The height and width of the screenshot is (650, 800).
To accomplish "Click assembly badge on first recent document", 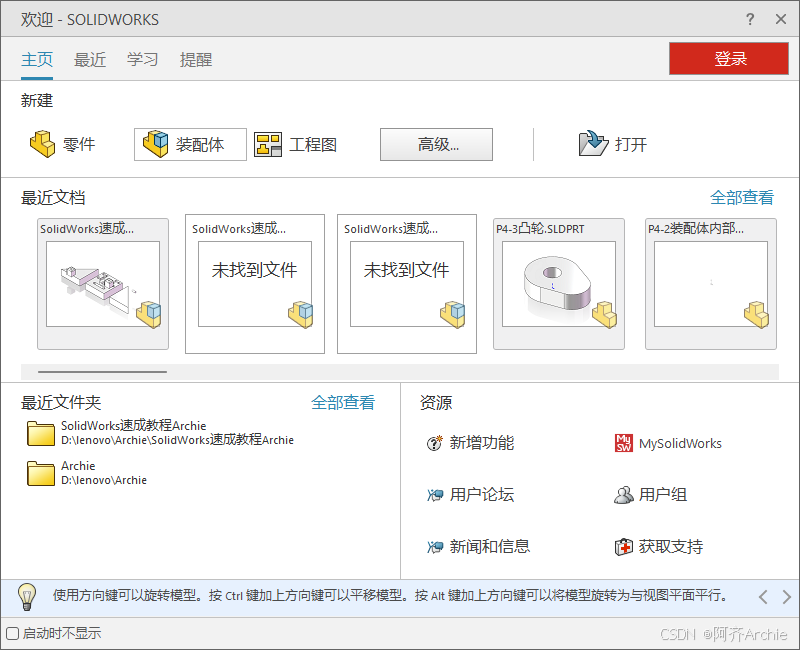I will (148, 314).
